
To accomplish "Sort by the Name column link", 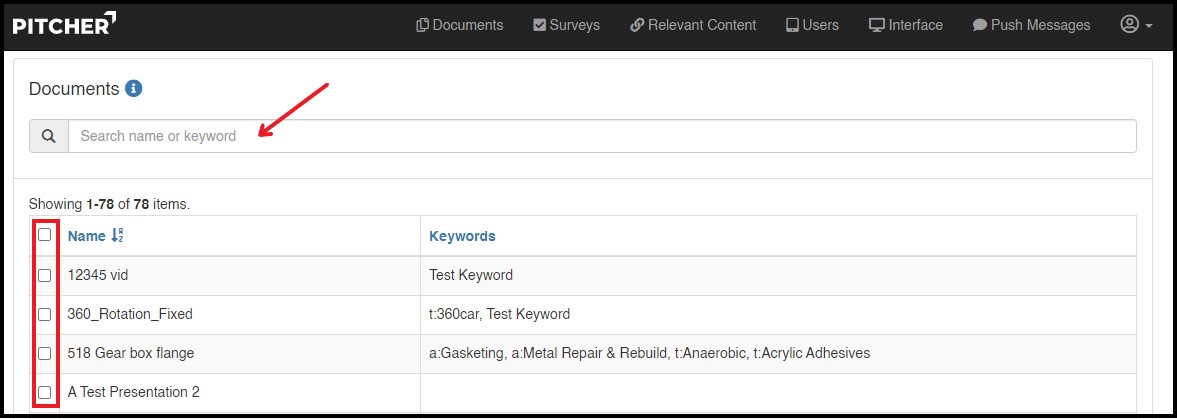I will coord(86,236).
